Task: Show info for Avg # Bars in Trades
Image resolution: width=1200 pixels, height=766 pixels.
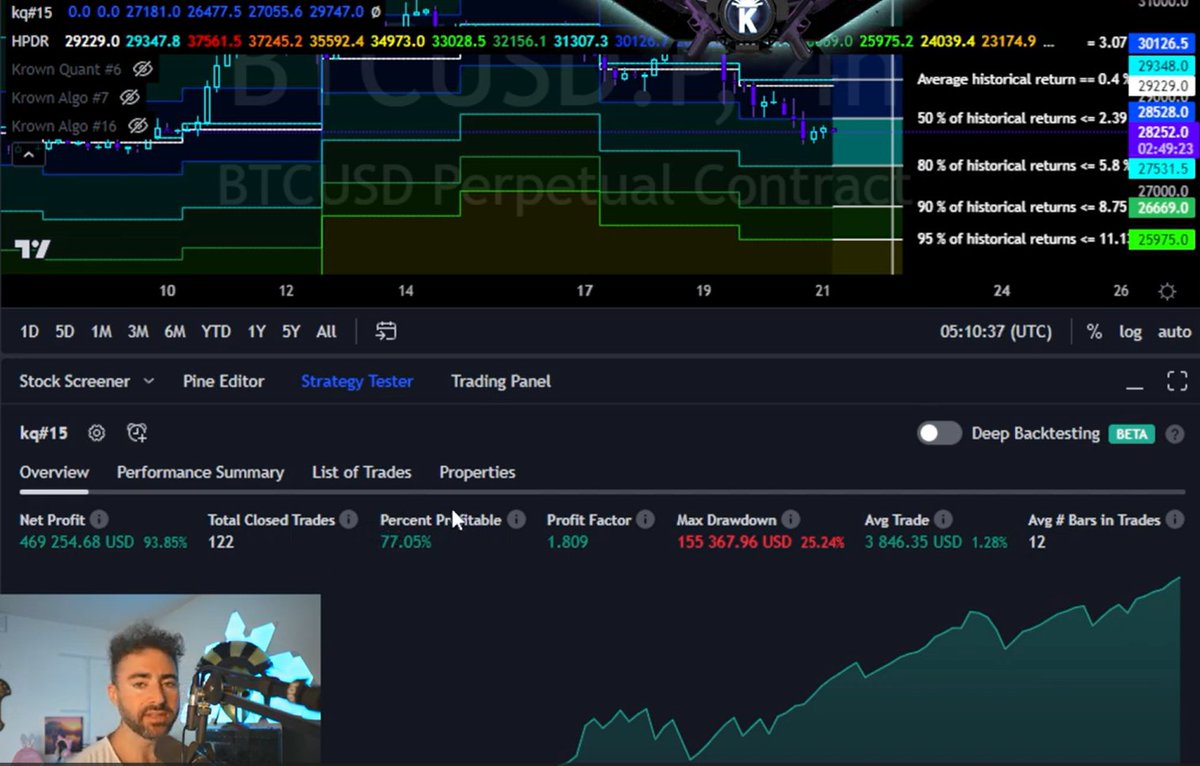Action: point(1175,520)
